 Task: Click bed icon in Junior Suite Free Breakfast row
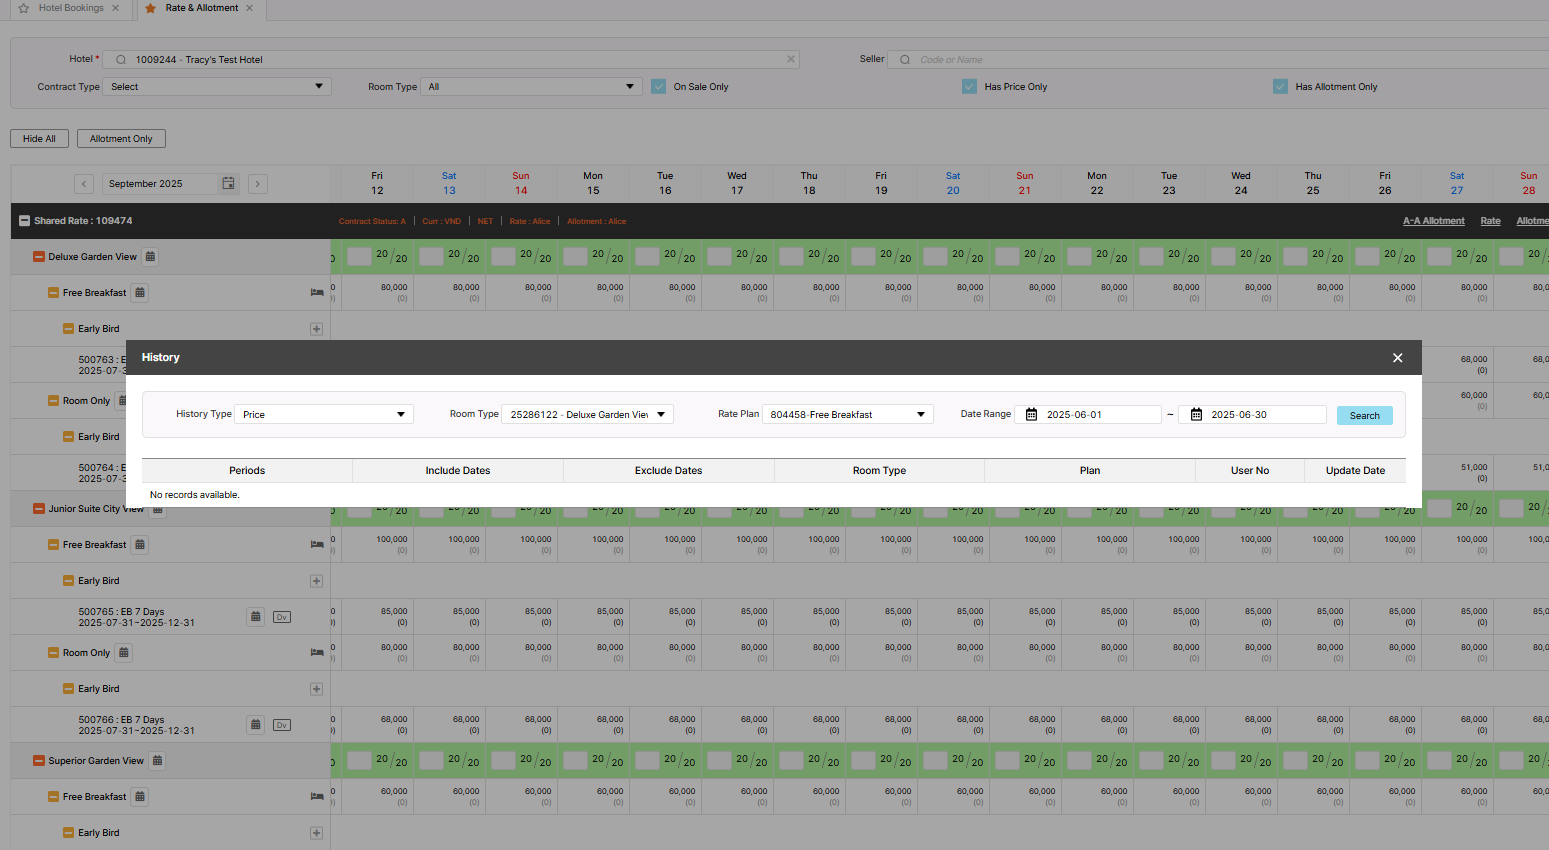(317, 545)
